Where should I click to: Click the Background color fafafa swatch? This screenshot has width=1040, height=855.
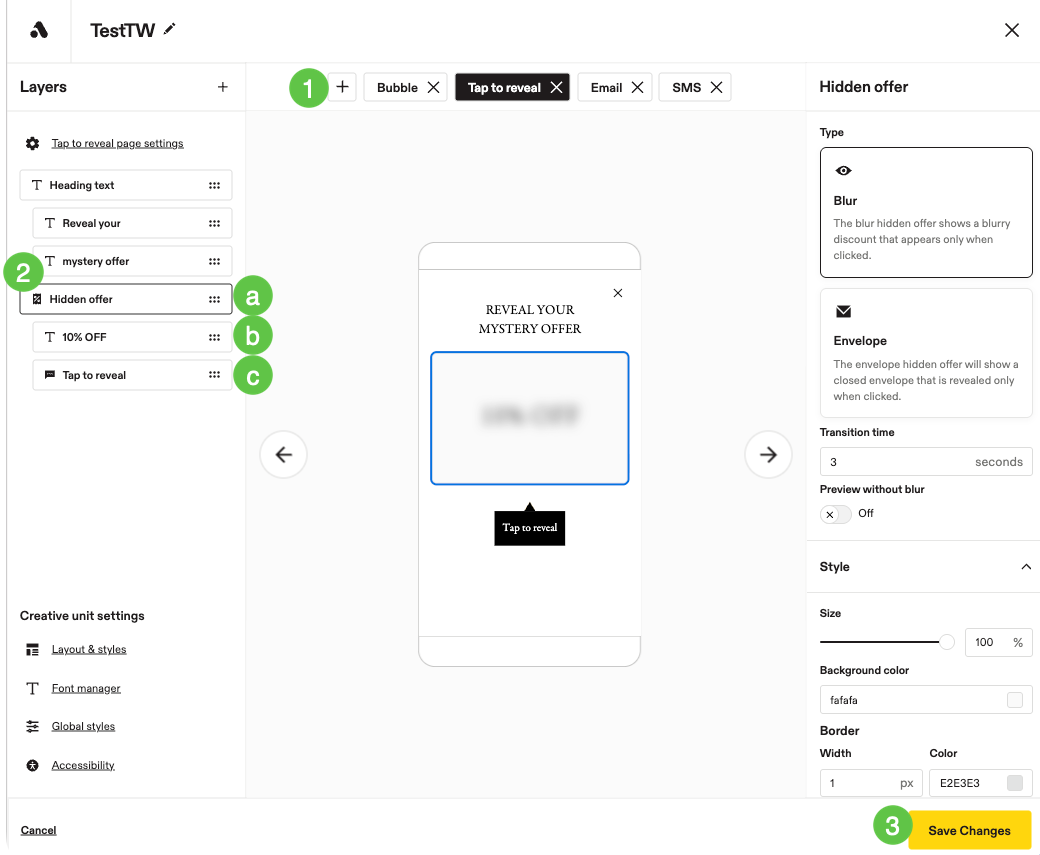[x=1015, y=700]
